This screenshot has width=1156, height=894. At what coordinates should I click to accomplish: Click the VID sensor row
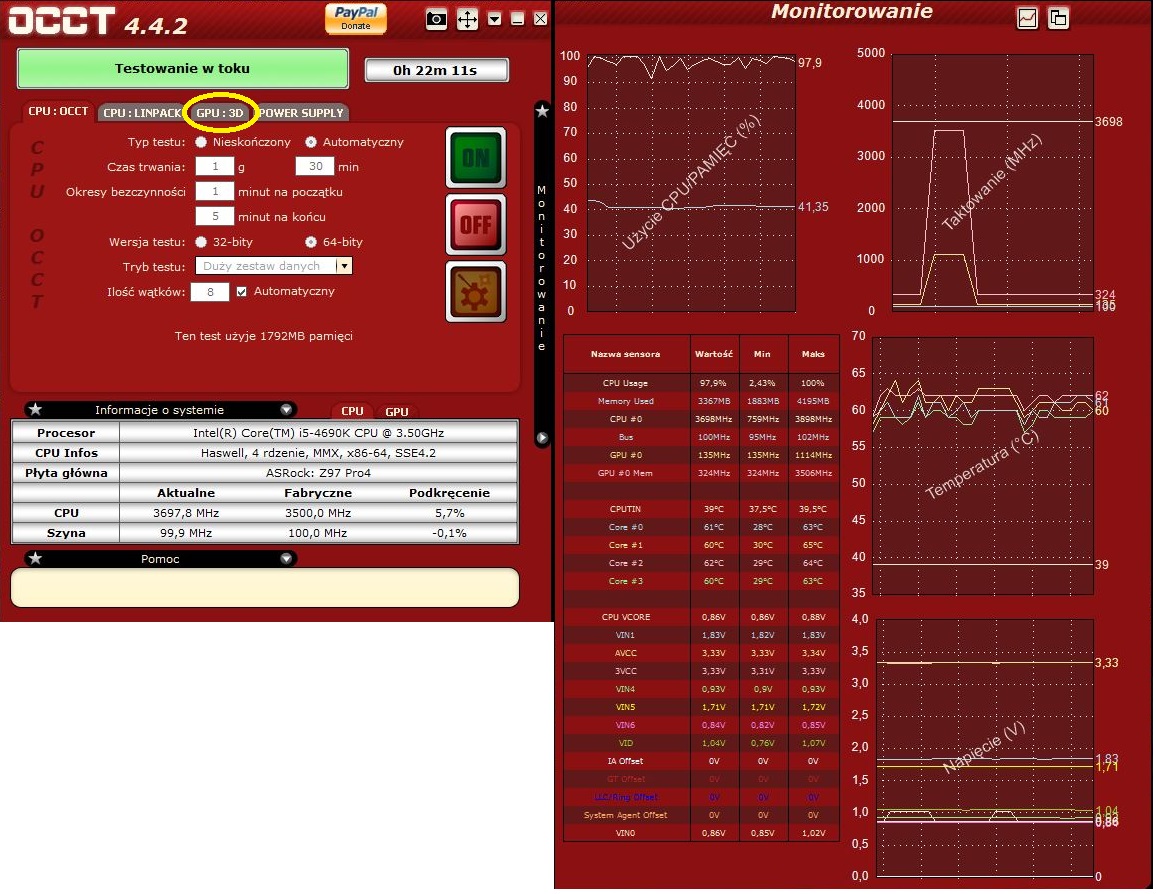pos(701,743)
